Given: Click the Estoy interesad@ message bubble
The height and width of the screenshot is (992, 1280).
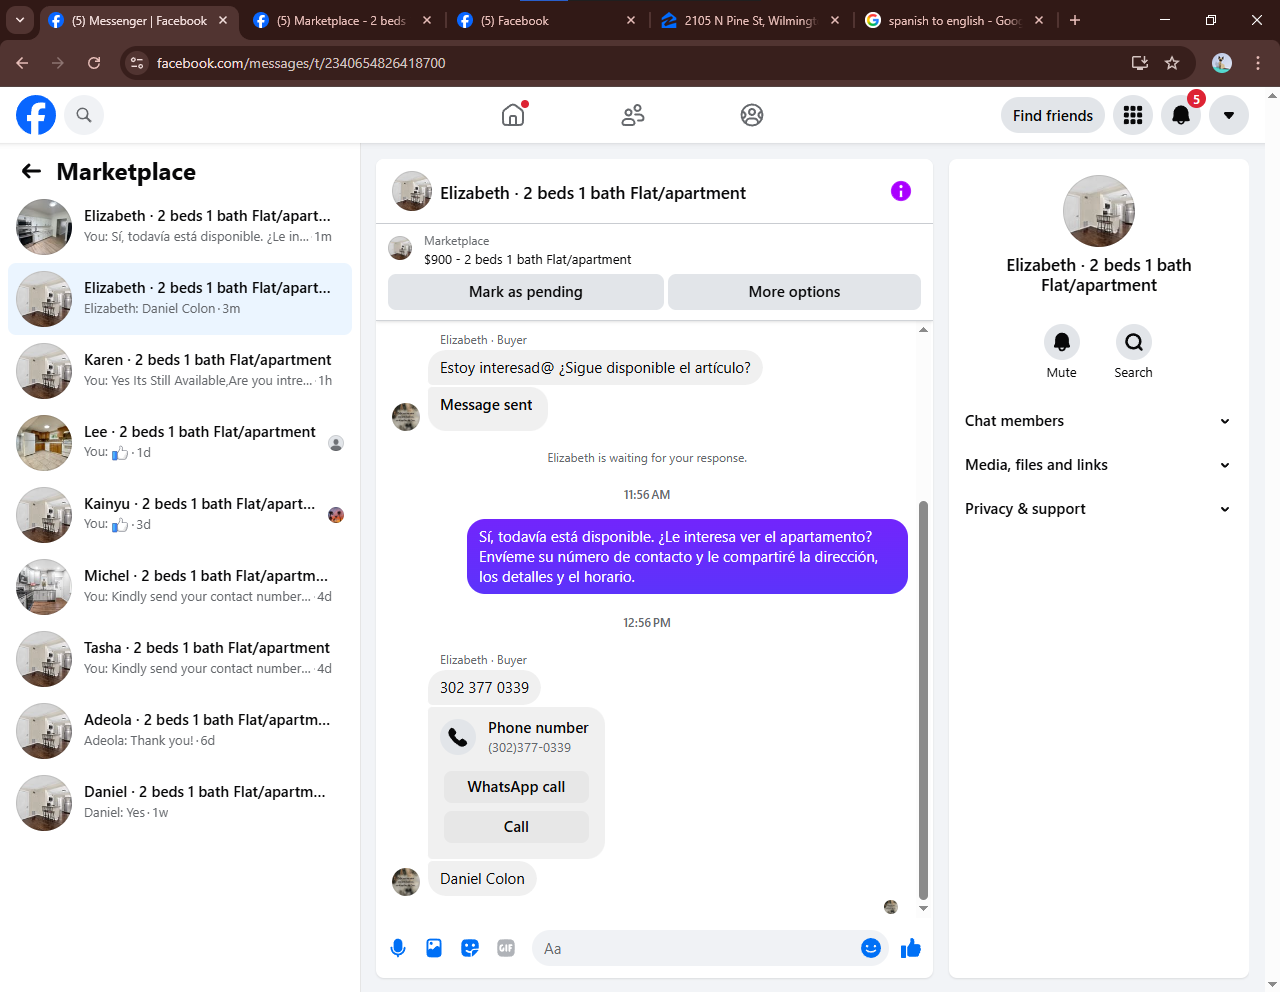Looking at the screenshot, I should pyautogui.click(x=595, y=368).
